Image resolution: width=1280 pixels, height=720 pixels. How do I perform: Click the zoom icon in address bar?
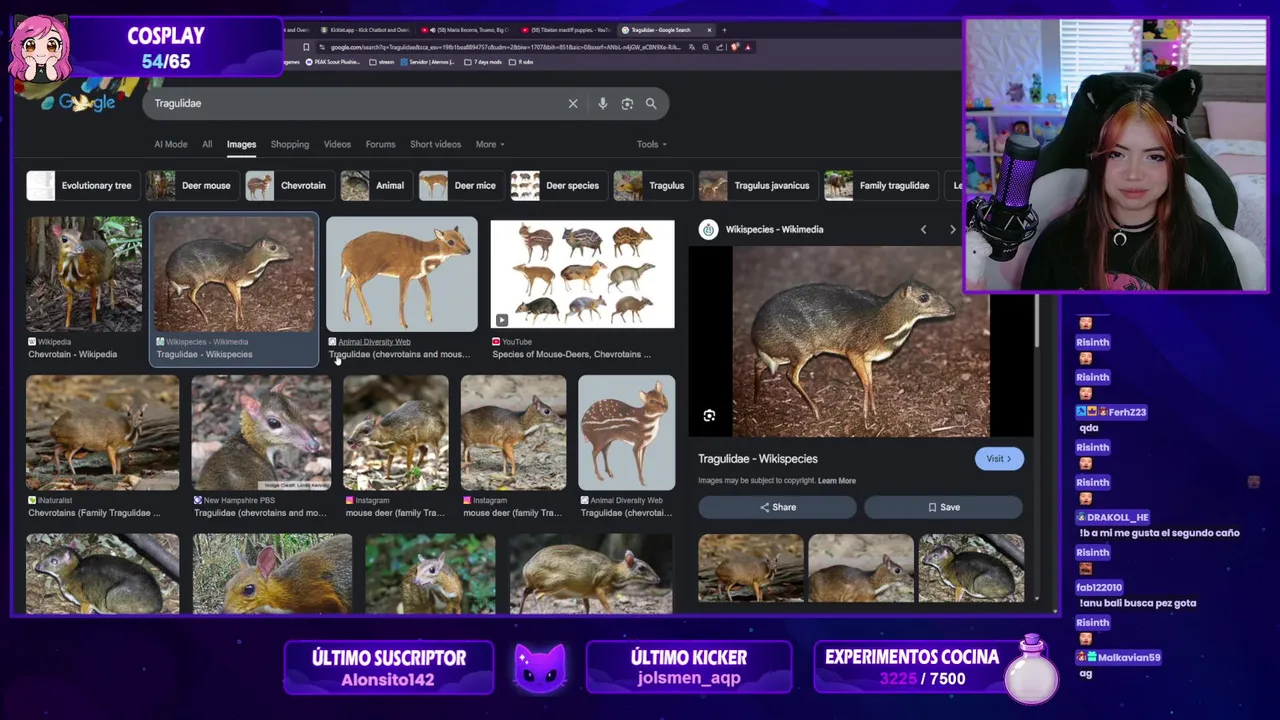coord(706,47)
